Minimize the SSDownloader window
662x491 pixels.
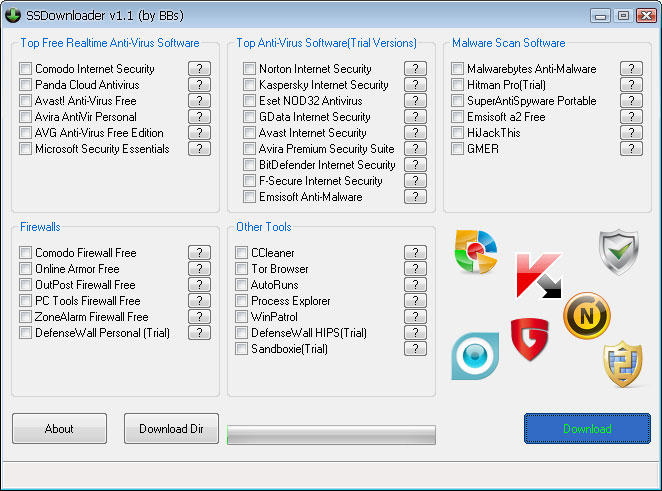pyautogui.click(x=601, y=16)
